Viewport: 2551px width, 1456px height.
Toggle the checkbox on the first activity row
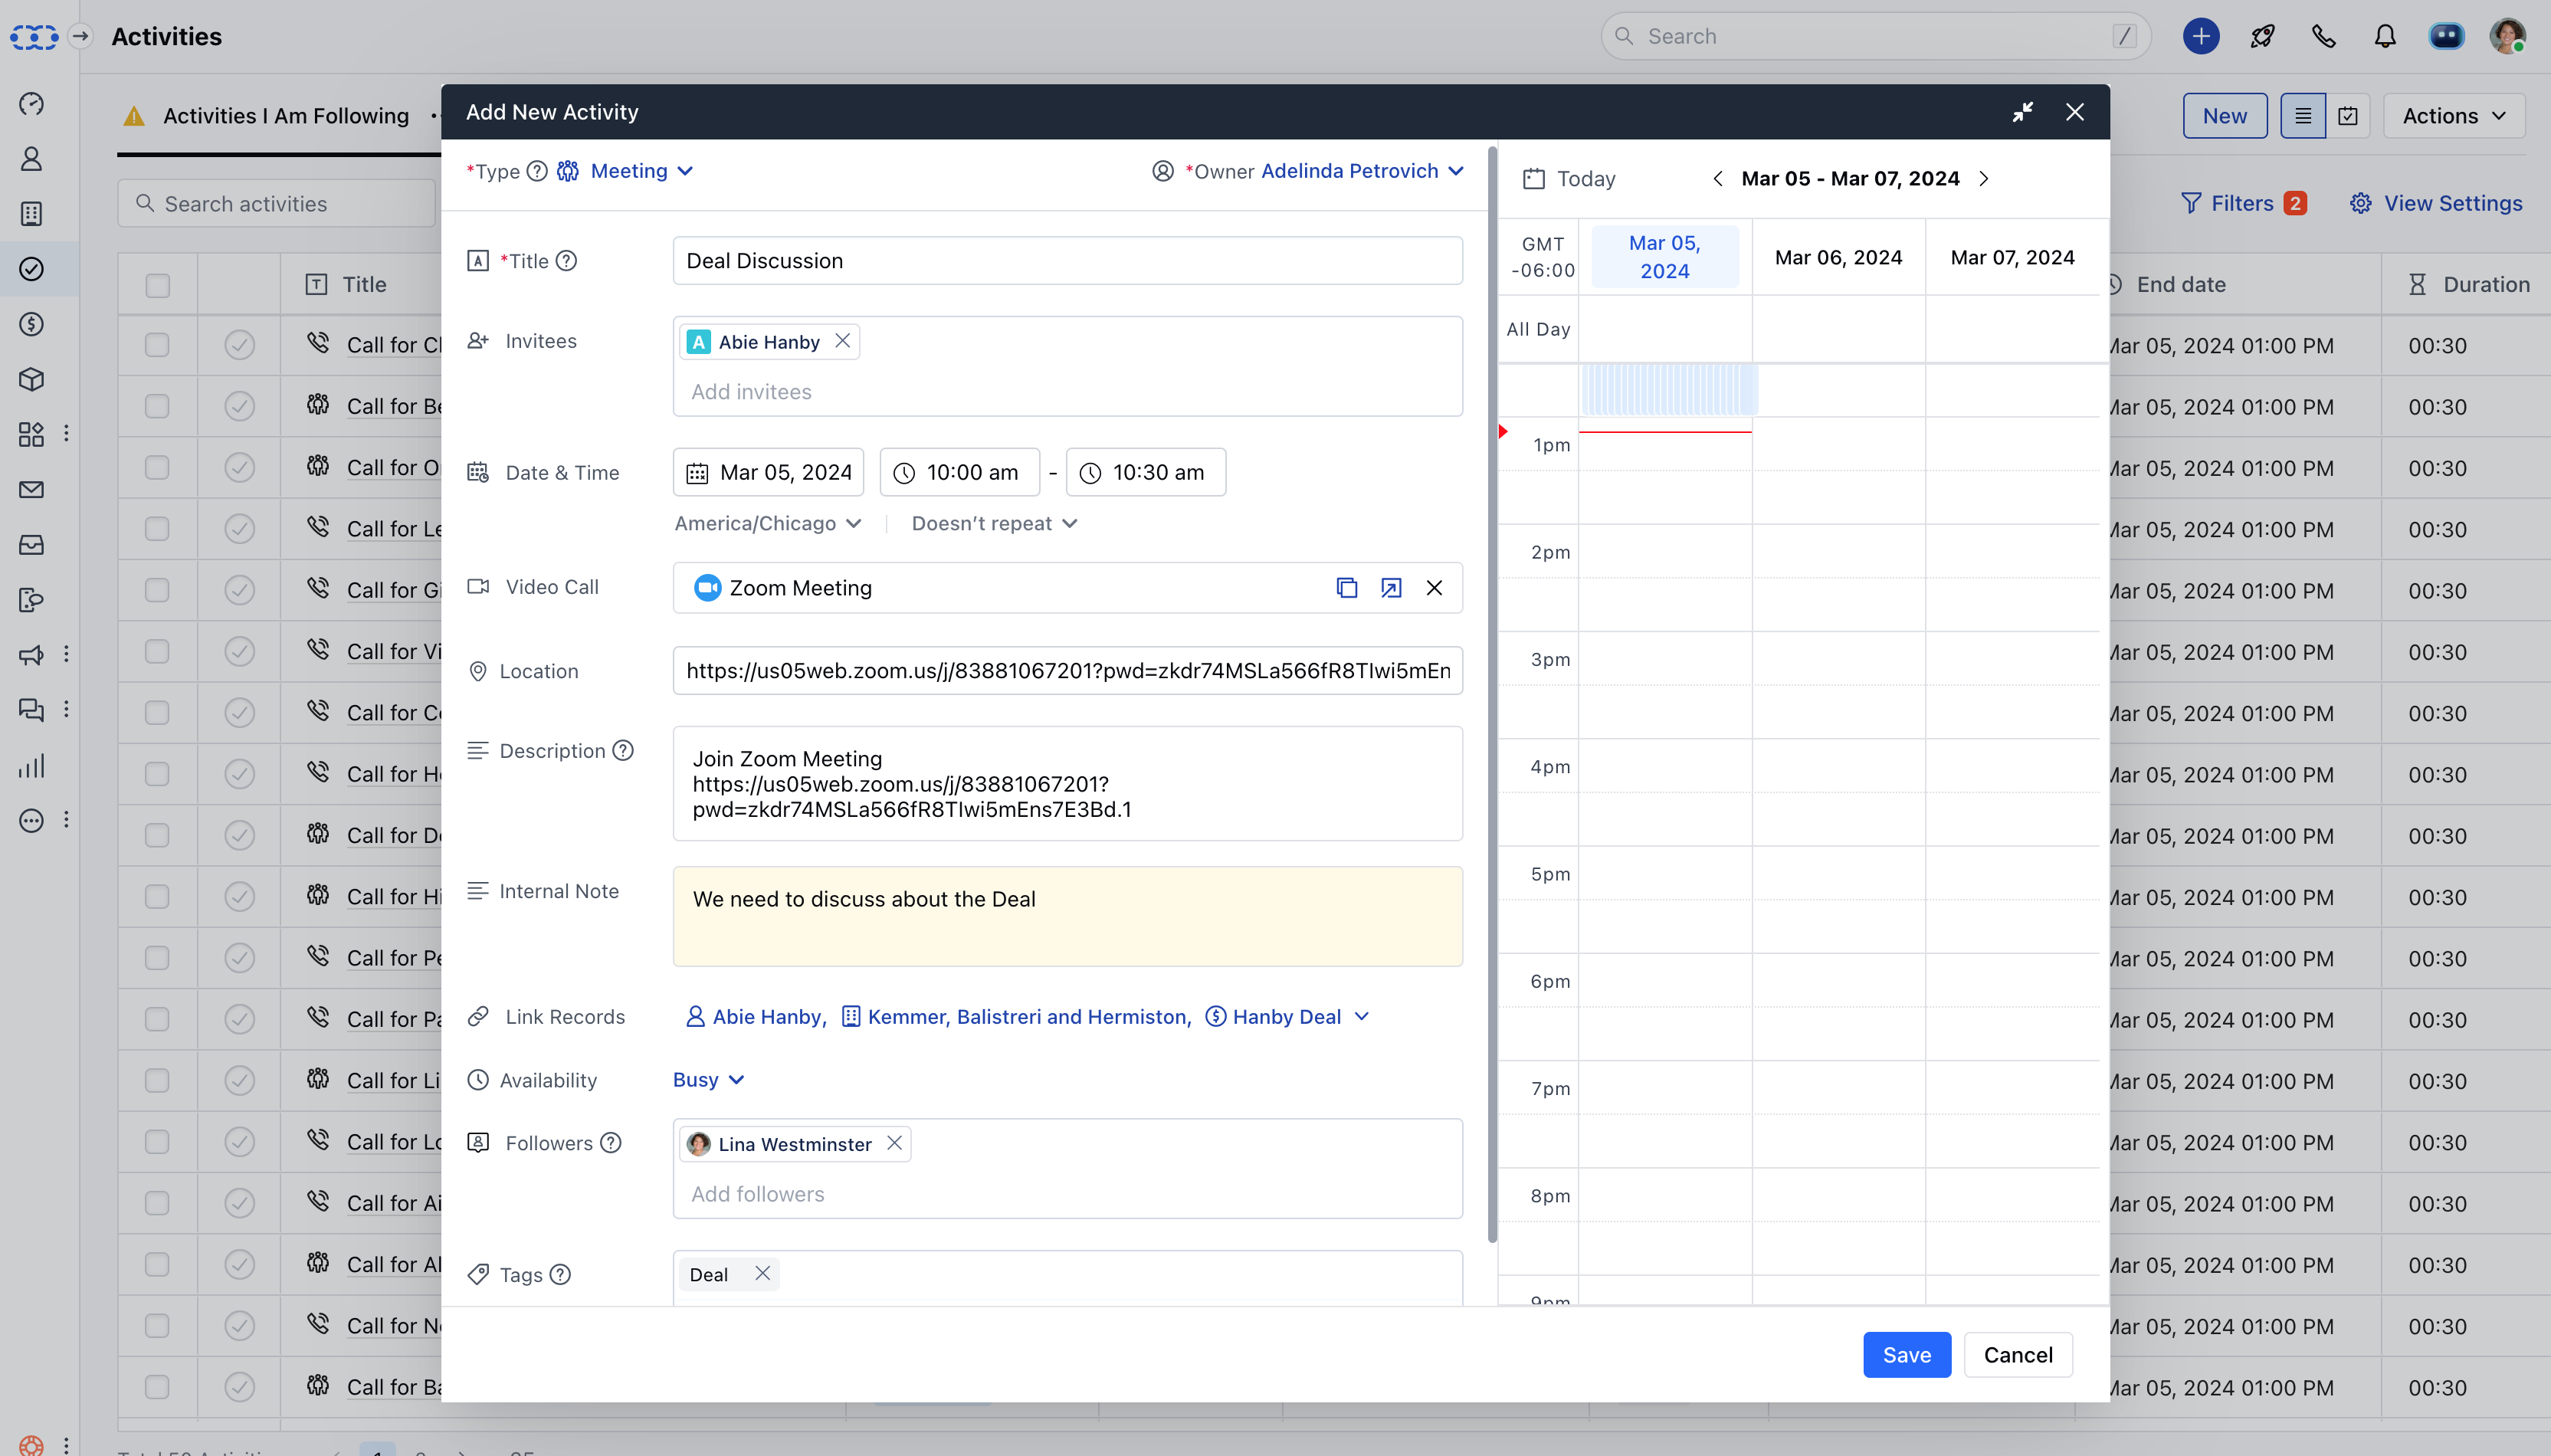[x=156, y=345]
